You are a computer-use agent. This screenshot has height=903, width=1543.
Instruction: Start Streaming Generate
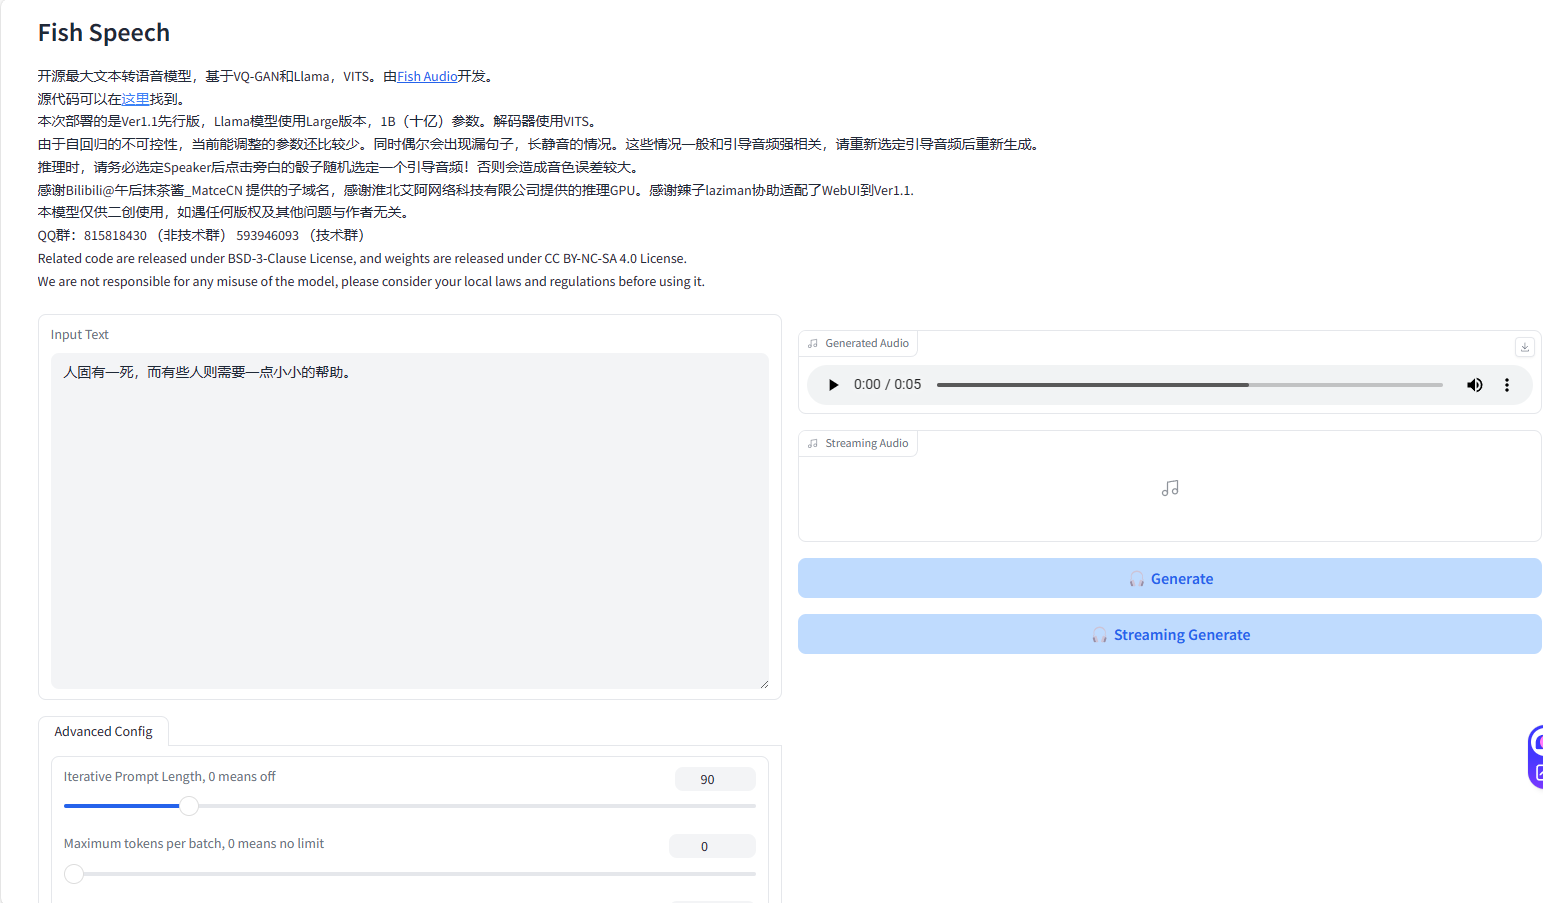(x=1181, y=635)
